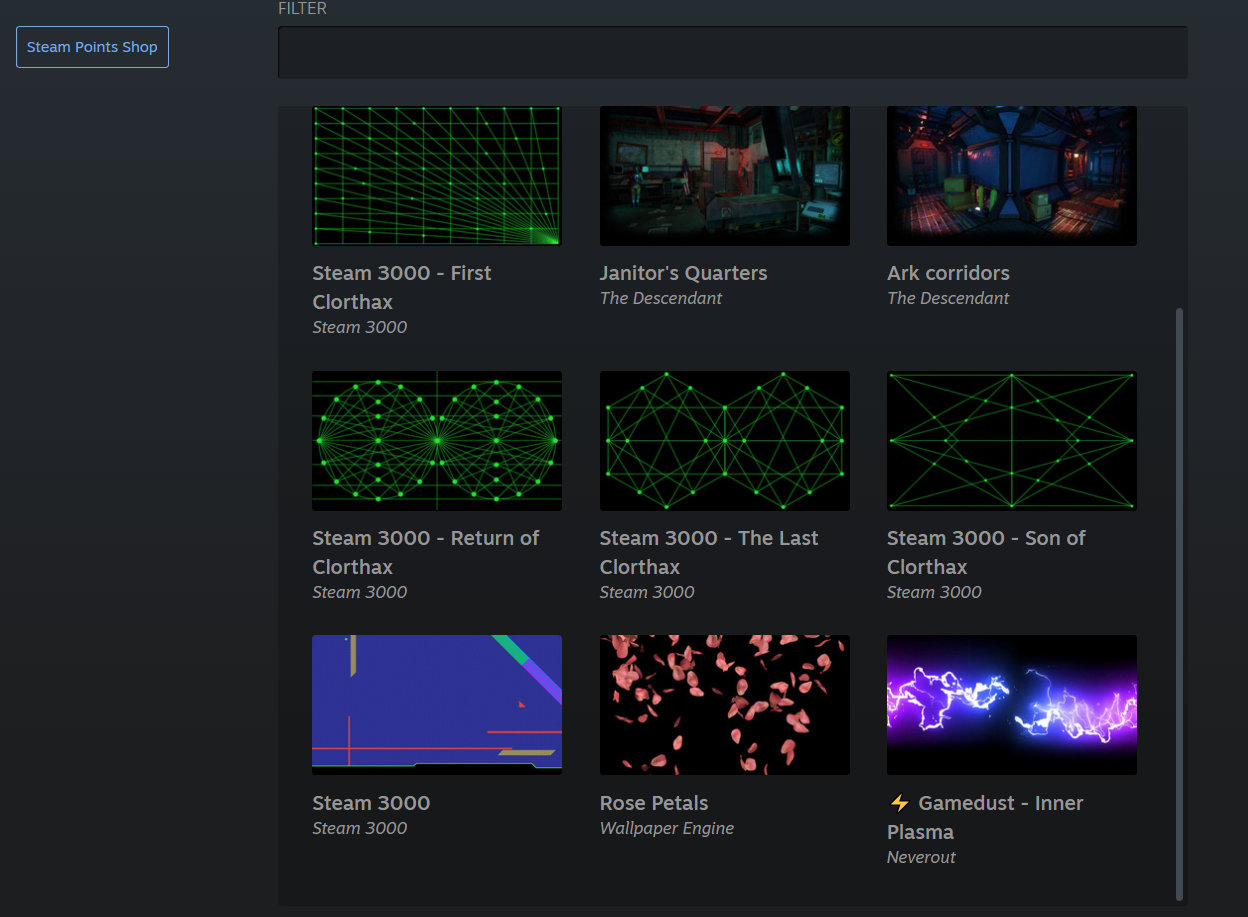Click 'Steam 3000' subtitle under Return of Clorthax

[360, 592]
